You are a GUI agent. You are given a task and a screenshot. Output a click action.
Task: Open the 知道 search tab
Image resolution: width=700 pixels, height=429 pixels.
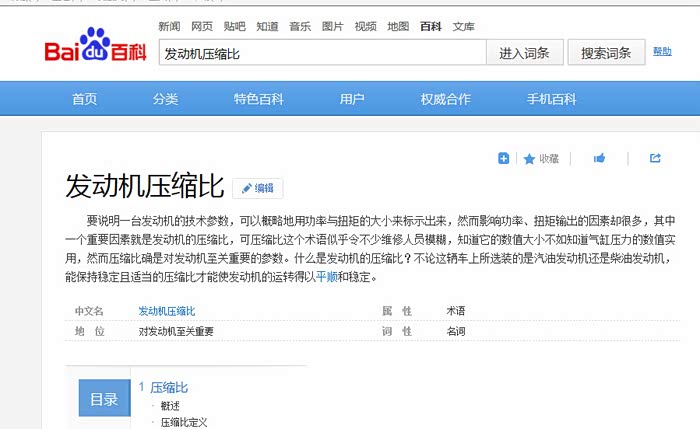[267, 27]
